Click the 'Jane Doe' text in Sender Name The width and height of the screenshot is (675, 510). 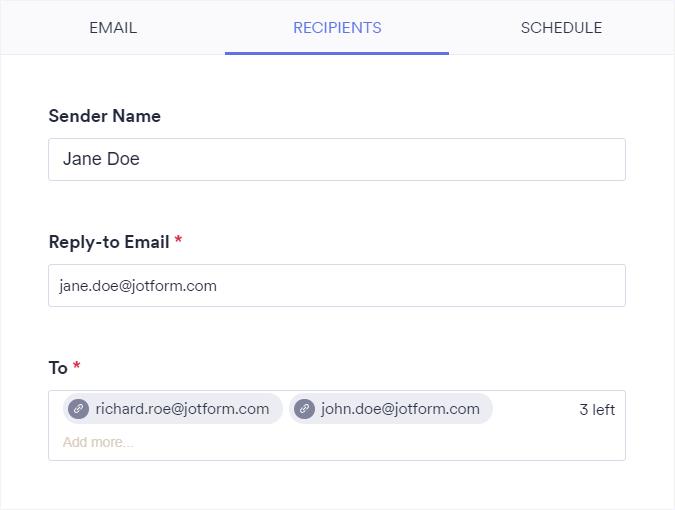coord(101,160)
